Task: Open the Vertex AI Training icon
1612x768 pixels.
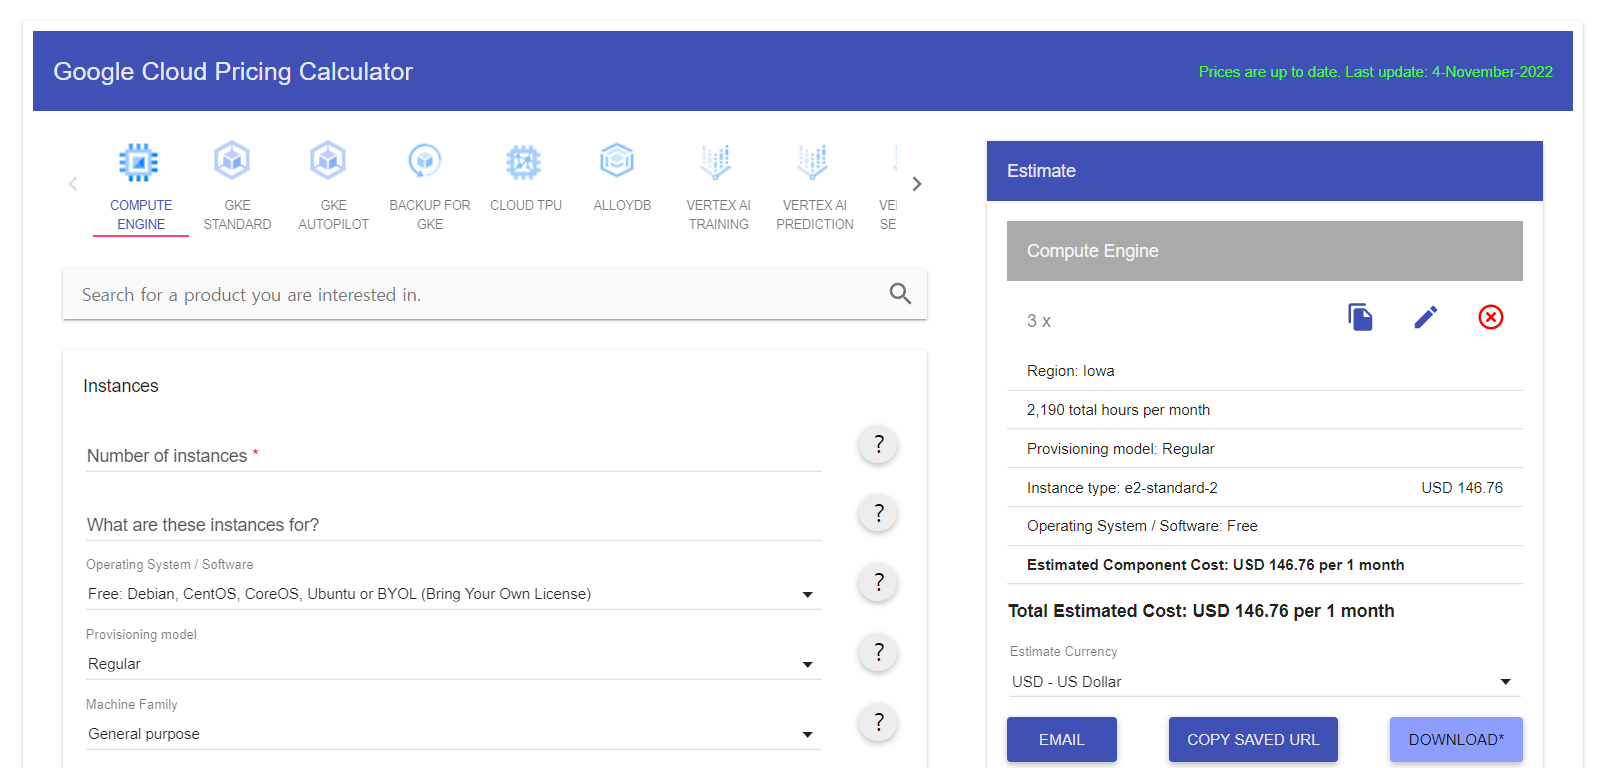Action: [715, 161]
